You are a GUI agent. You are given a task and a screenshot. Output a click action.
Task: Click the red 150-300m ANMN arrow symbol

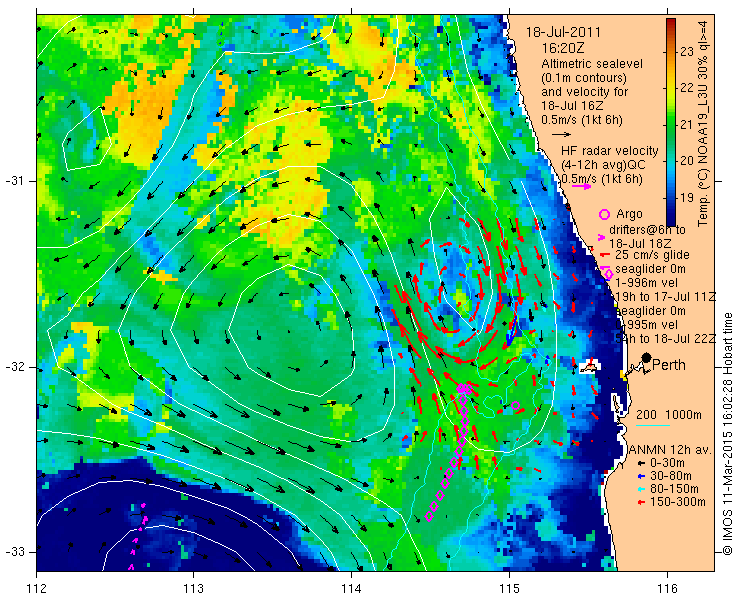pyautogui.click(x=641, y=502)
